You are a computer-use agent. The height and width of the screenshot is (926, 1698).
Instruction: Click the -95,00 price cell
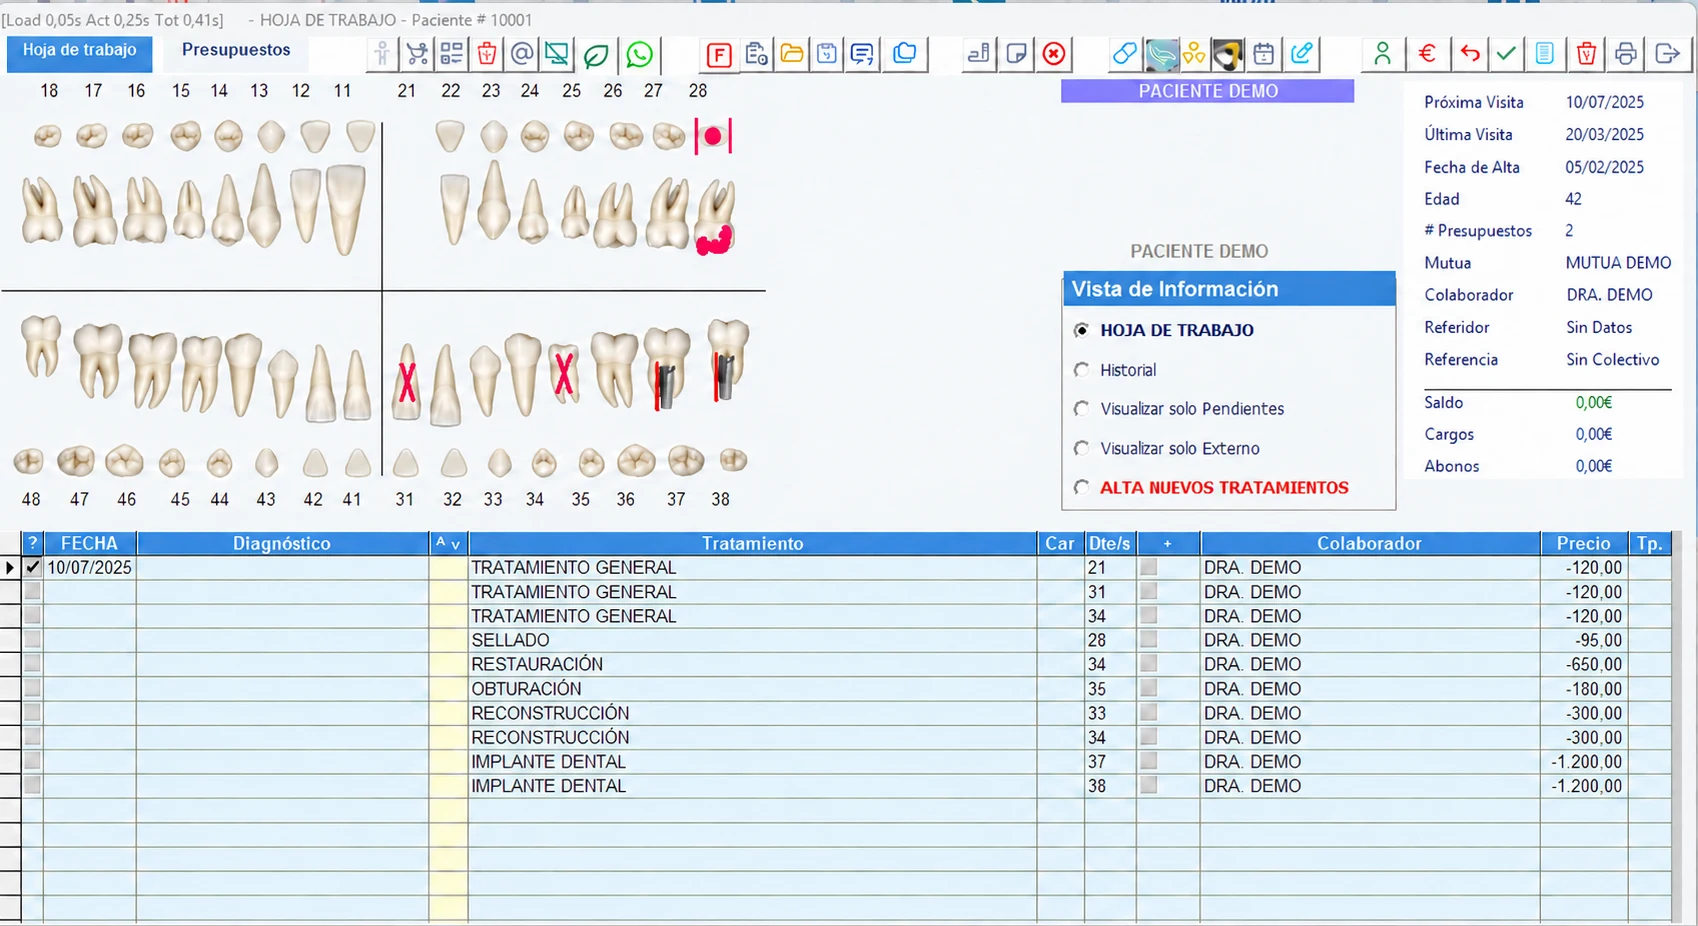click(1583, 640)
